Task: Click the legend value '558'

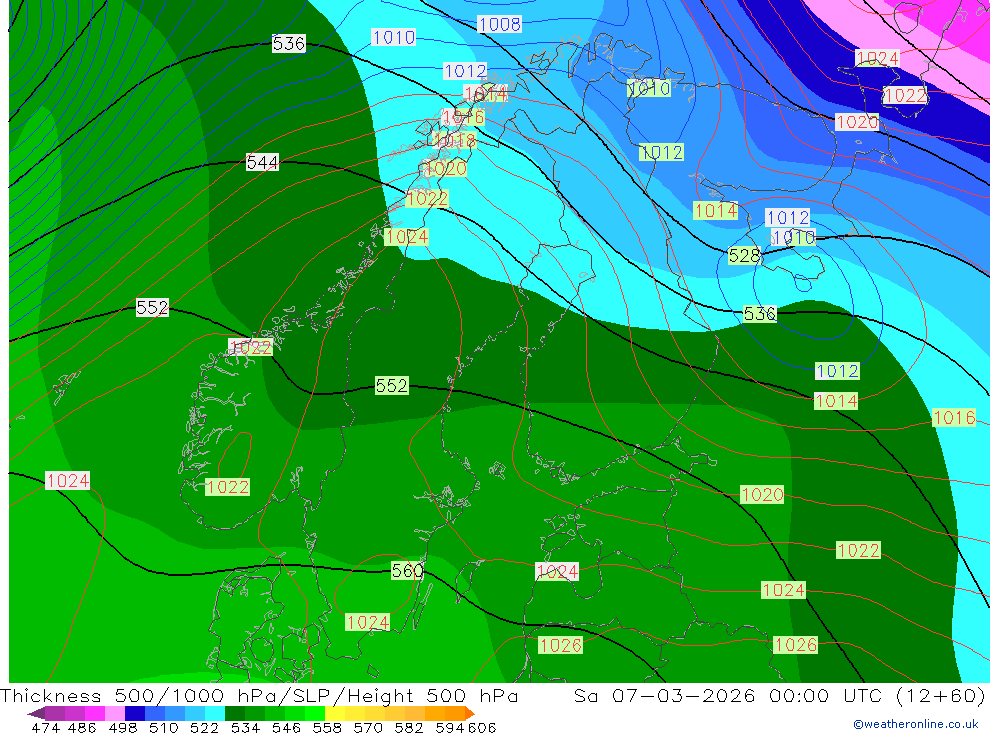Action: pyautogui.click(x=327, y=727)
